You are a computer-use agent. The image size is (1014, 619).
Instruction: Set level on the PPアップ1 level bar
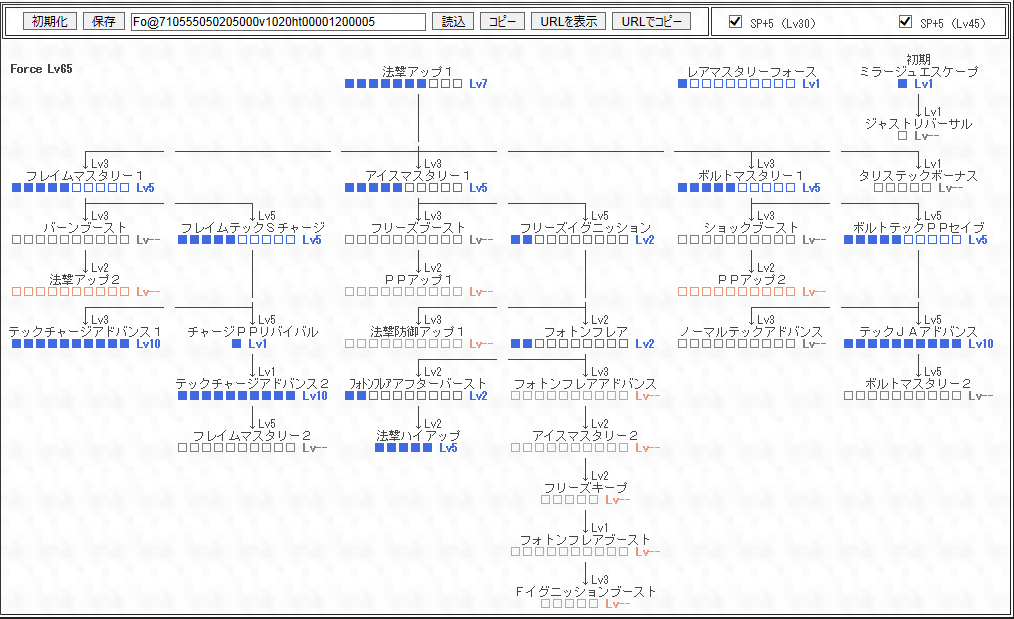coord(404,292)
